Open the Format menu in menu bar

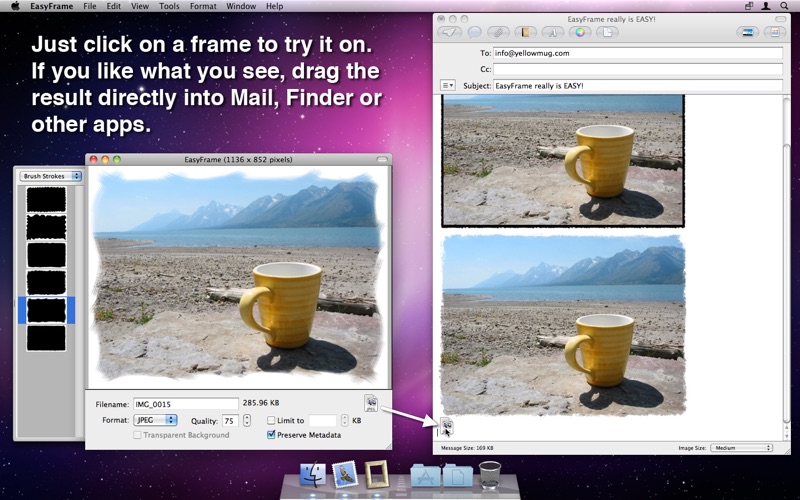click(203, 6)
